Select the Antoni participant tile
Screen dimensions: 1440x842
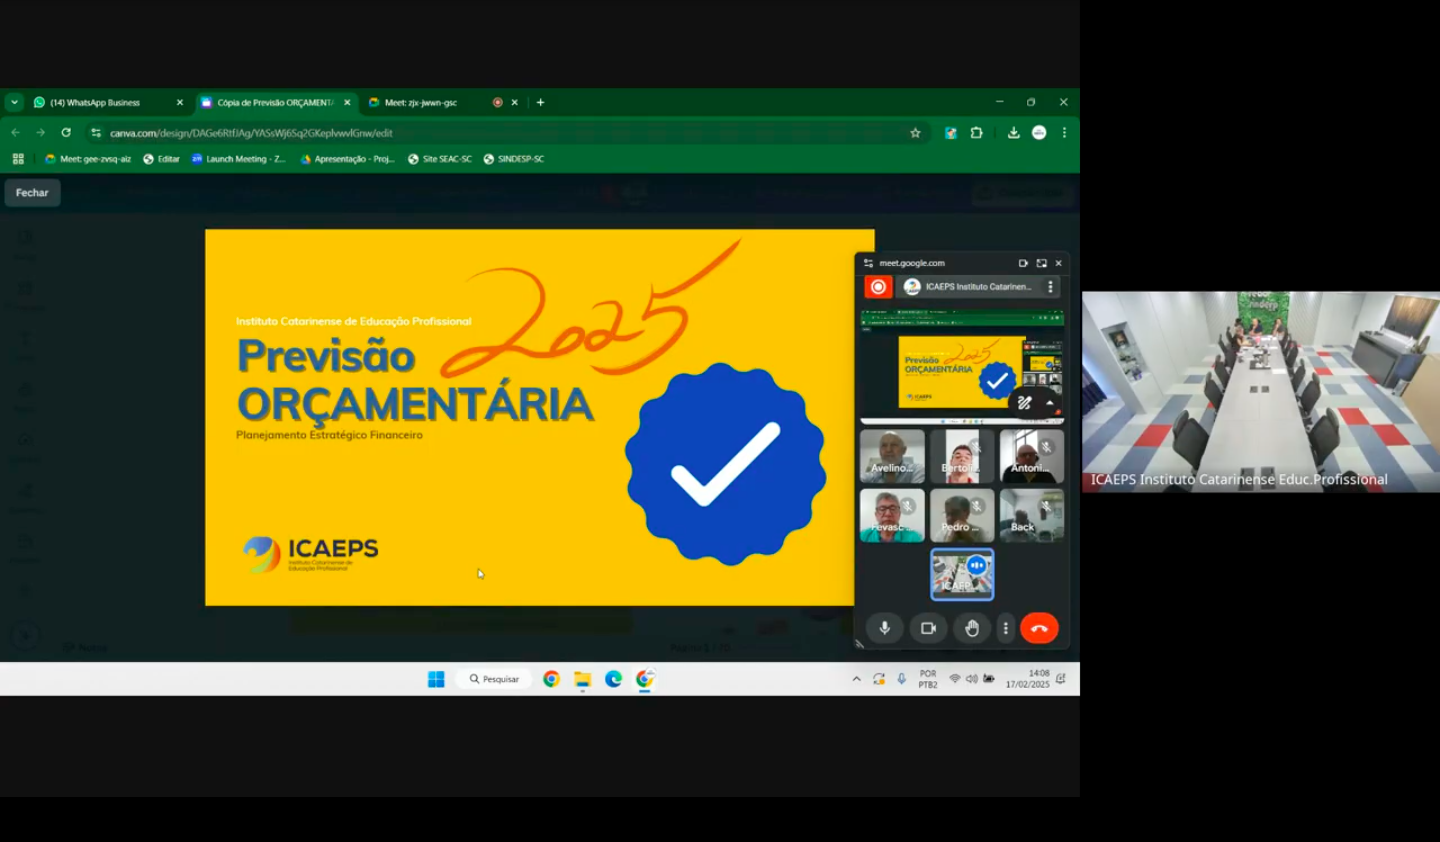[1031, 457]
